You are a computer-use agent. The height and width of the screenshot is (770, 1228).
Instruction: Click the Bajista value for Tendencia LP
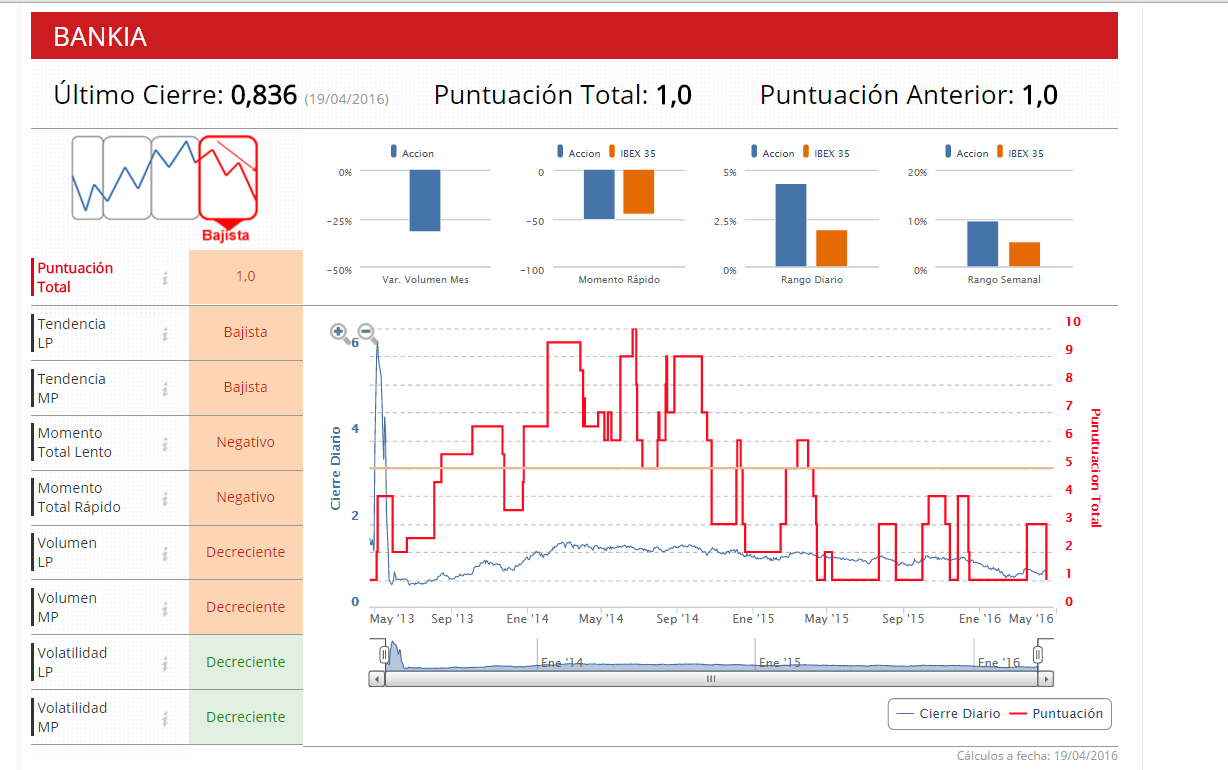245,333
